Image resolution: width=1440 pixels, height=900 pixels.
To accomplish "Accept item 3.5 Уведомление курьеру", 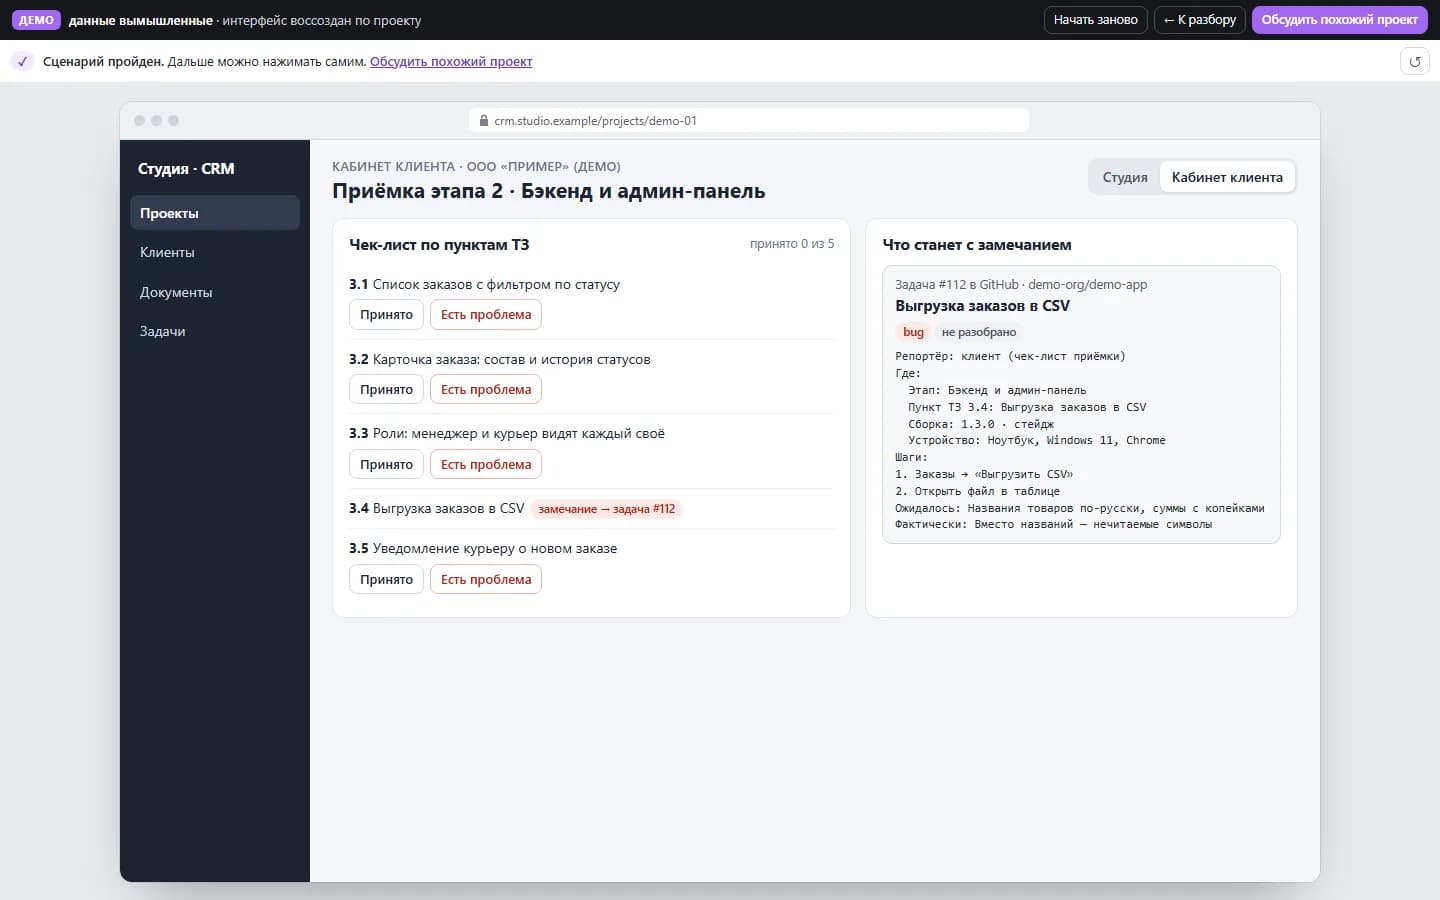I will point(386,580).
